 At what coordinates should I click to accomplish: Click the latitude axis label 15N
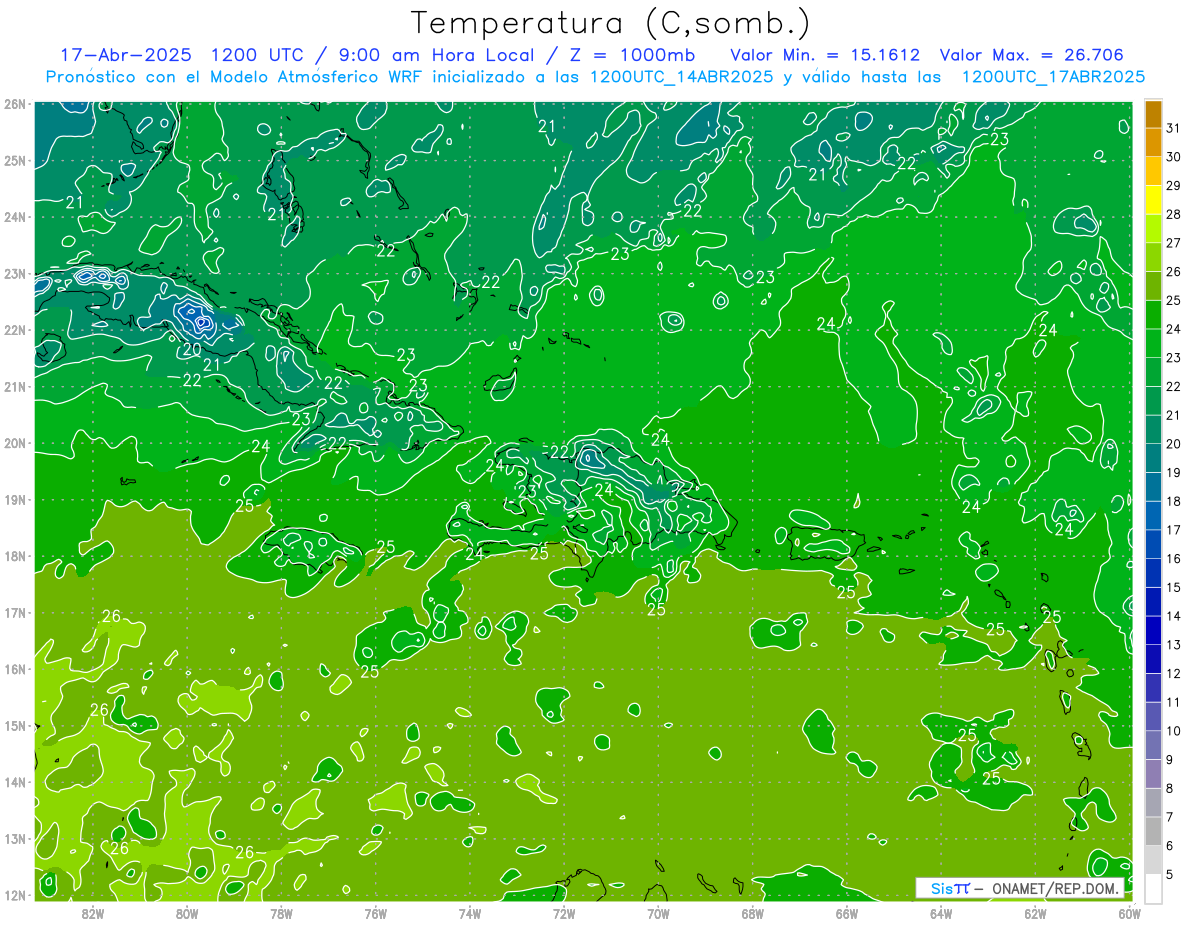14,725
